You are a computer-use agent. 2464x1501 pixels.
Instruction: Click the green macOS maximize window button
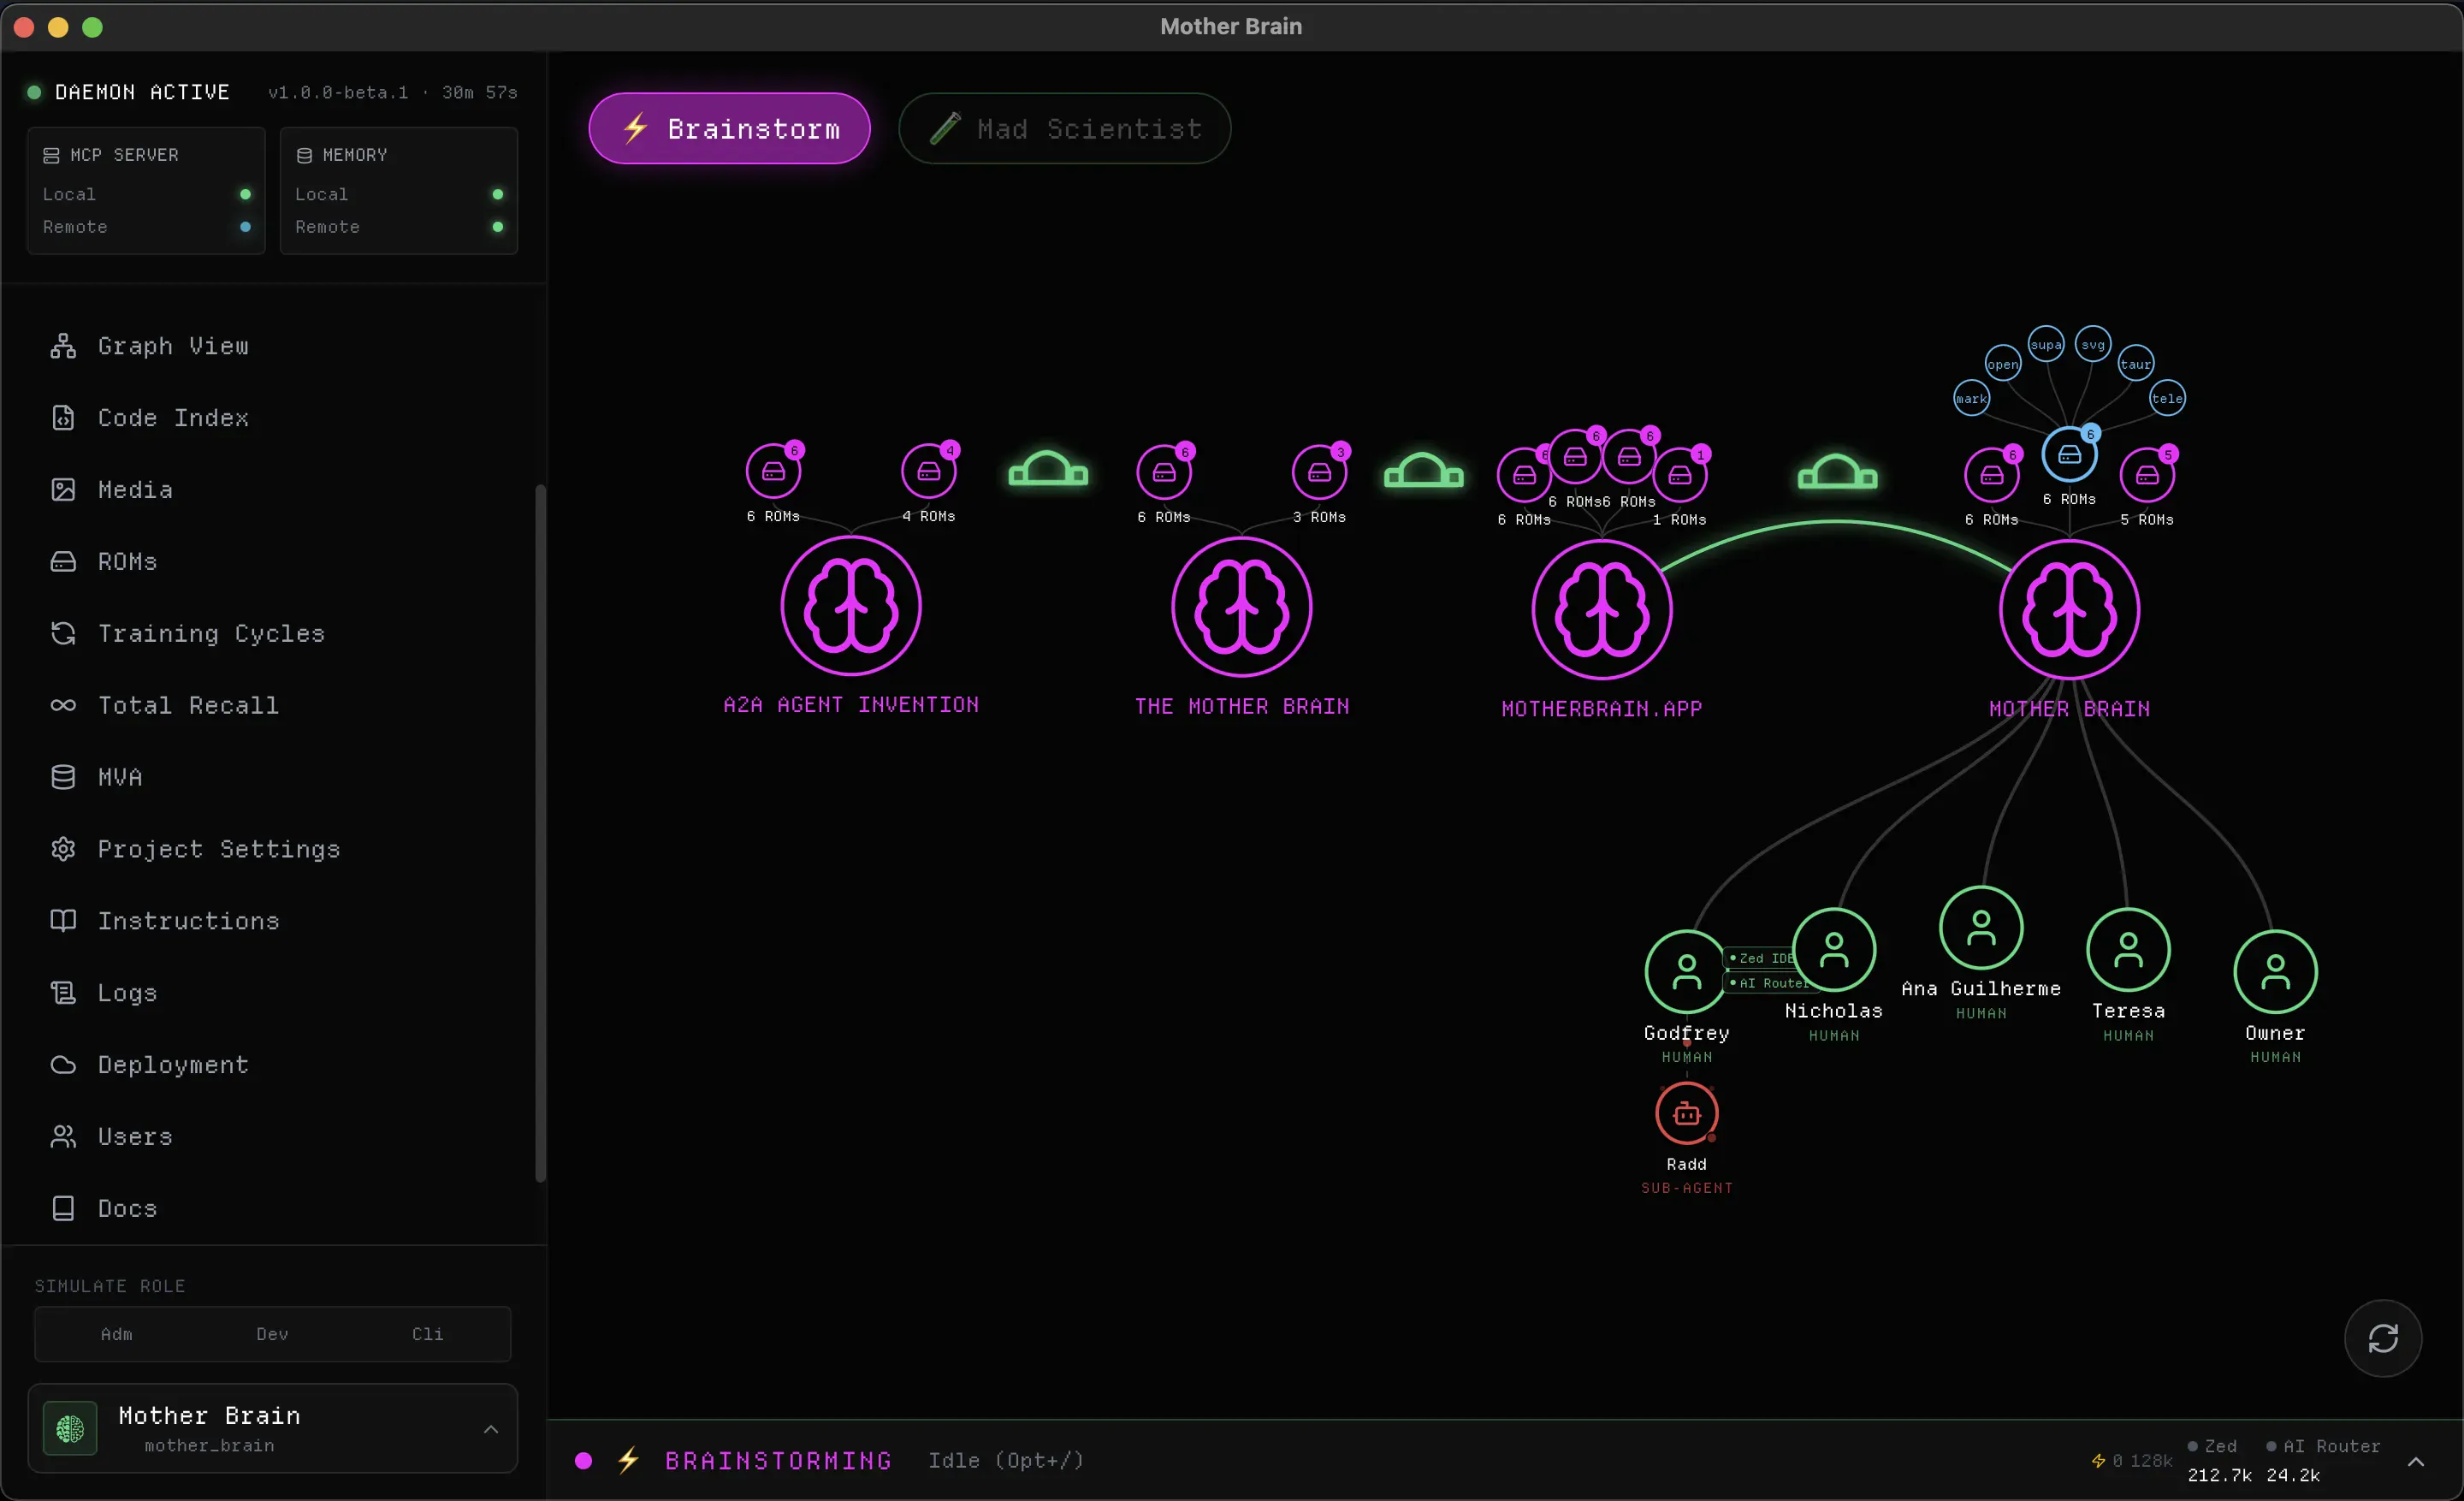(x=92, y=27)
